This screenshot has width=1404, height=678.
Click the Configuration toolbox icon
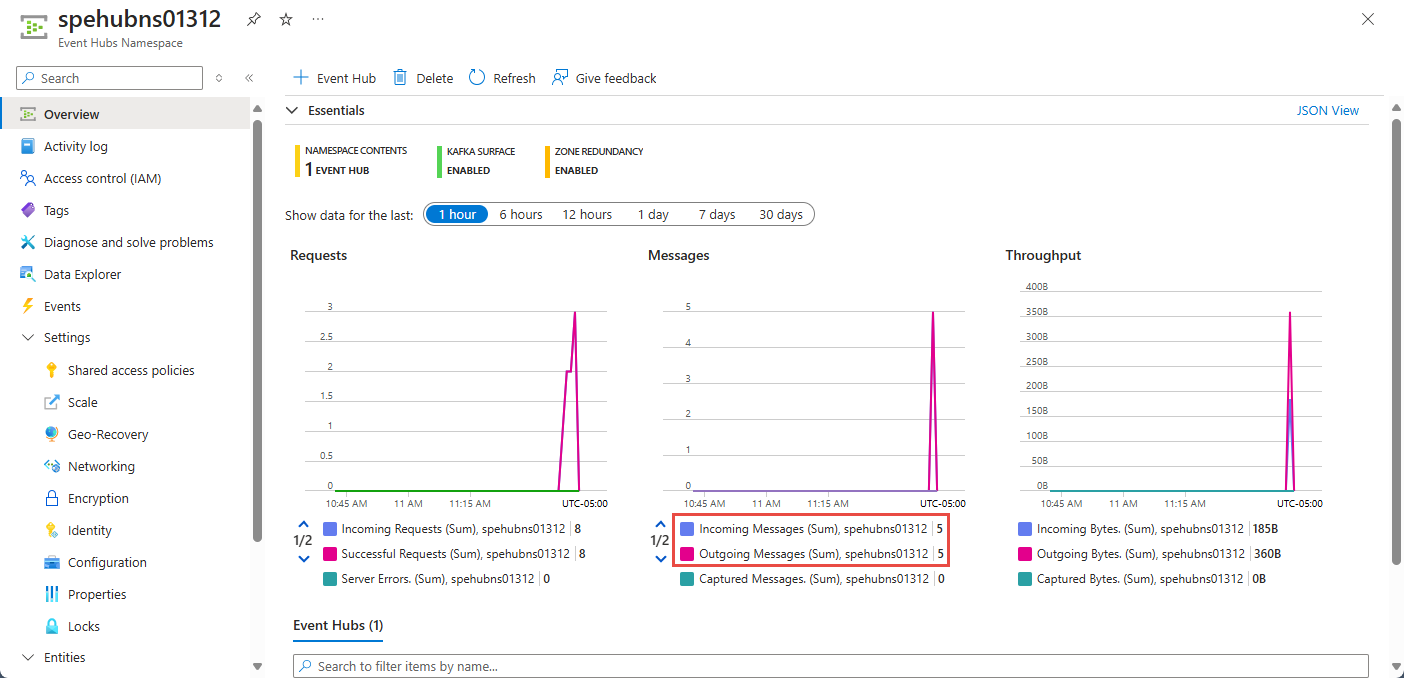(x=52, y=562)
